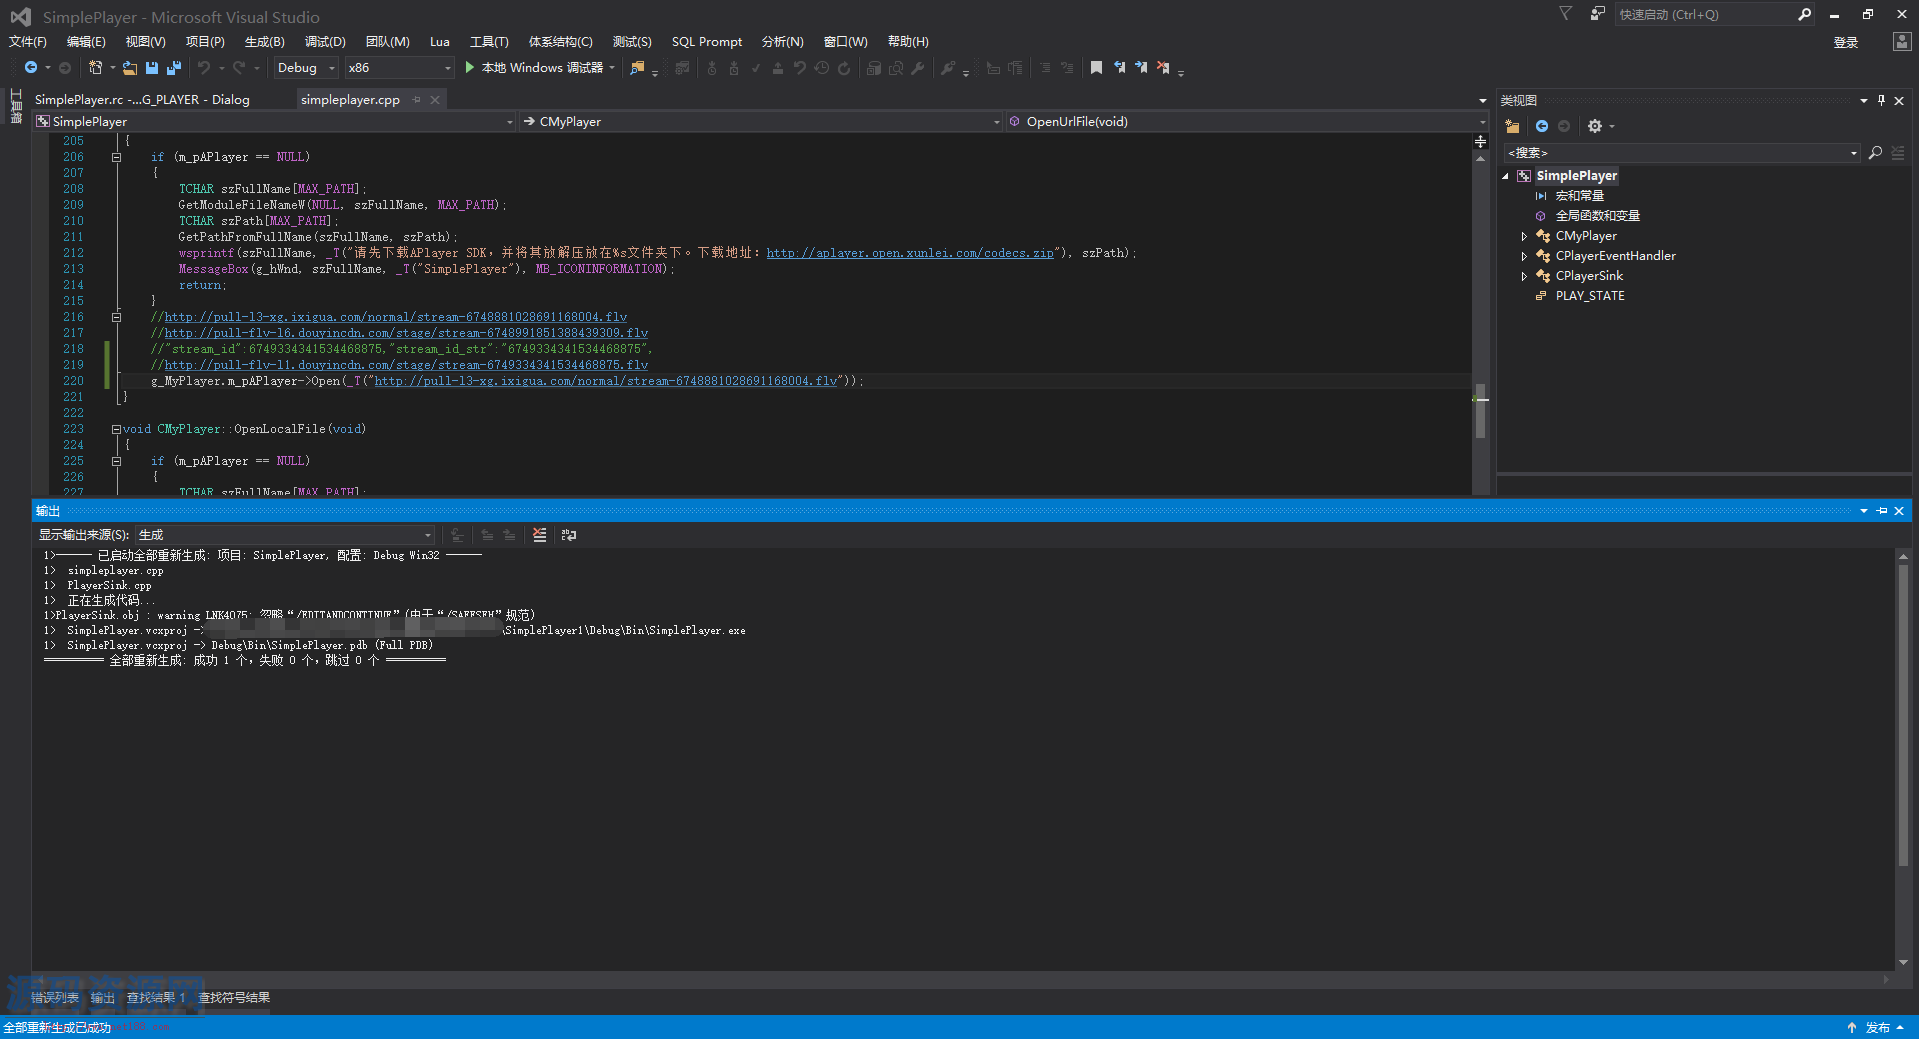The height and width of the screenshot is (1039, 1919).
Task: Save the current file with disk icon
Action: click(152, 68)
